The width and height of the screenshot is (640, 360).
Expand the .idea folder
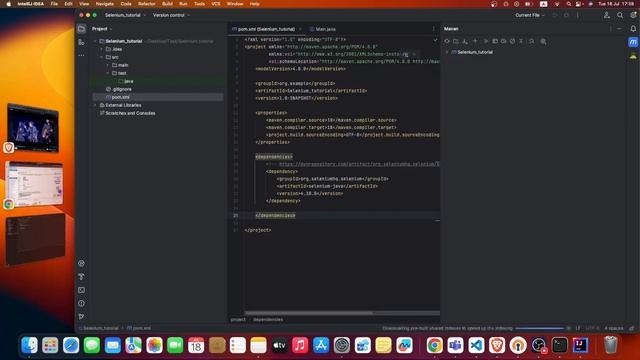102,49
